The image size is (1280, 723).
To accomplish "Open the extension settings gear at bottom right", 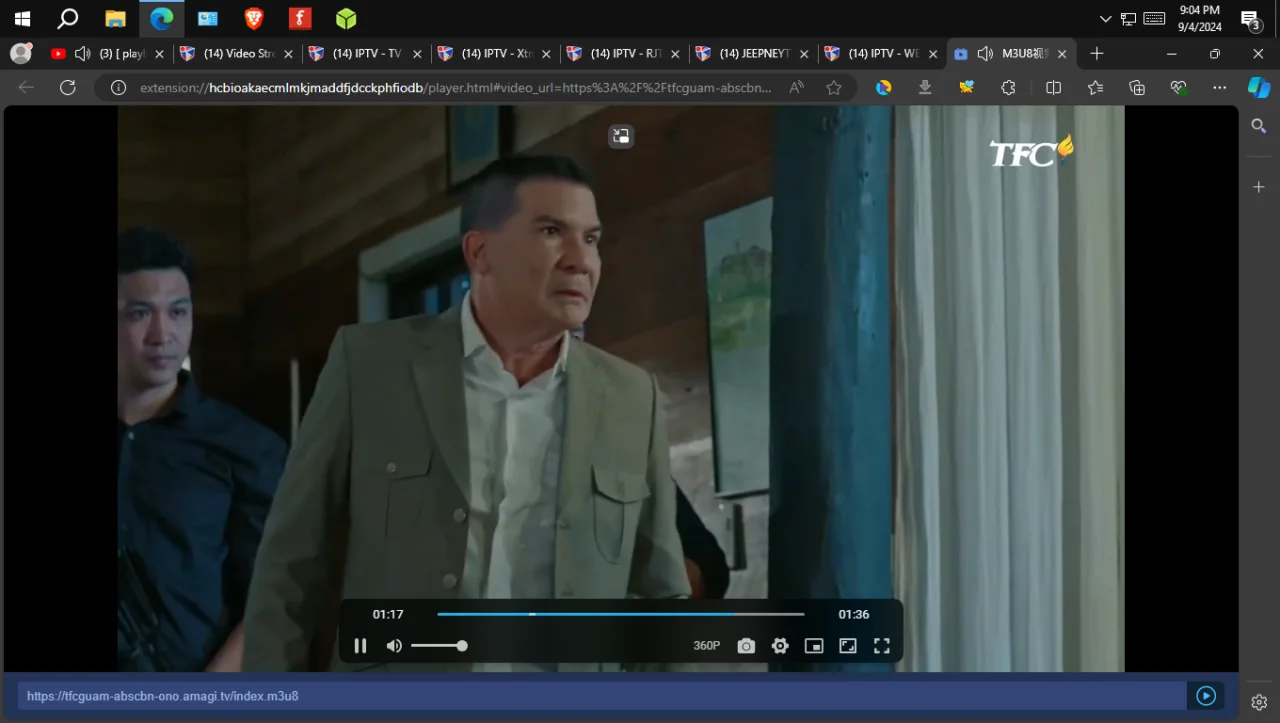I will (1259, 702).
